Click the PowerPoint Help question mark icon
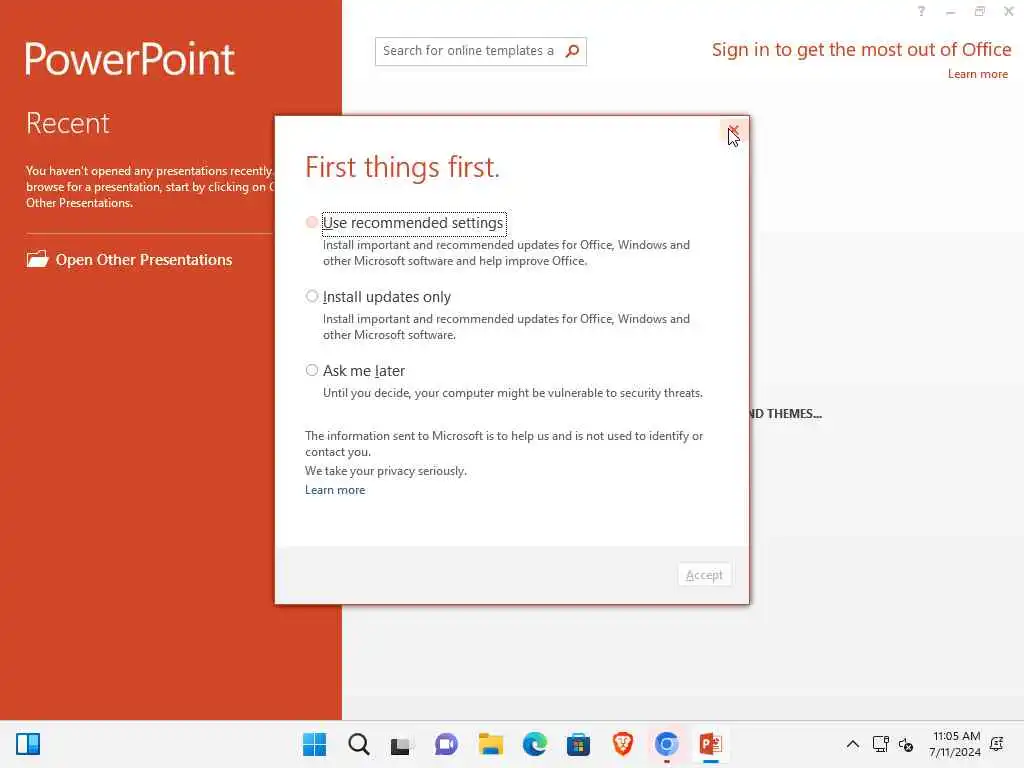This screenshot has width=1024, height=768. [x=921, y=11]
